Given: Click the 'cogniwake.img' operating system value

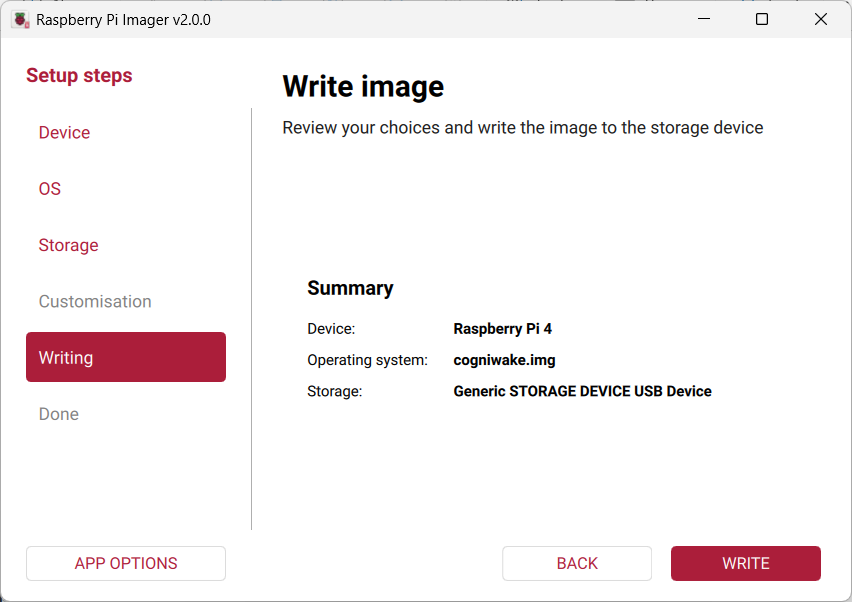Looking at the screenshot, I should point(504,360).
